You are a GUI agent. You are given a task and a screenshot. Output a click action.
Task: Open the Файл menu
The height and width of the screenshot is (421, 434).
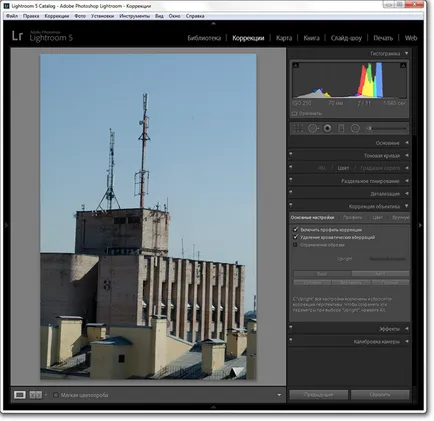pos(12,16)
